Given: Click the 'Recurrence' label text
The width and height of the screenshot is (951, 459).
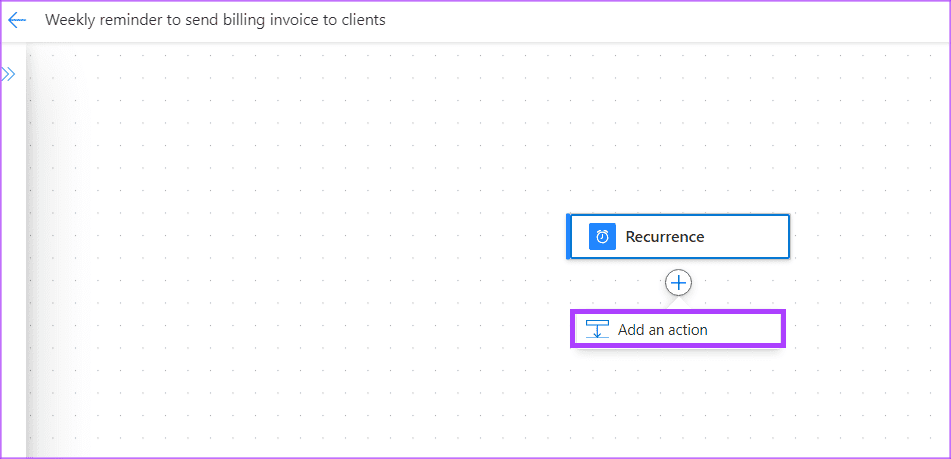Looking at the screenshot, I should click(665, 237).
